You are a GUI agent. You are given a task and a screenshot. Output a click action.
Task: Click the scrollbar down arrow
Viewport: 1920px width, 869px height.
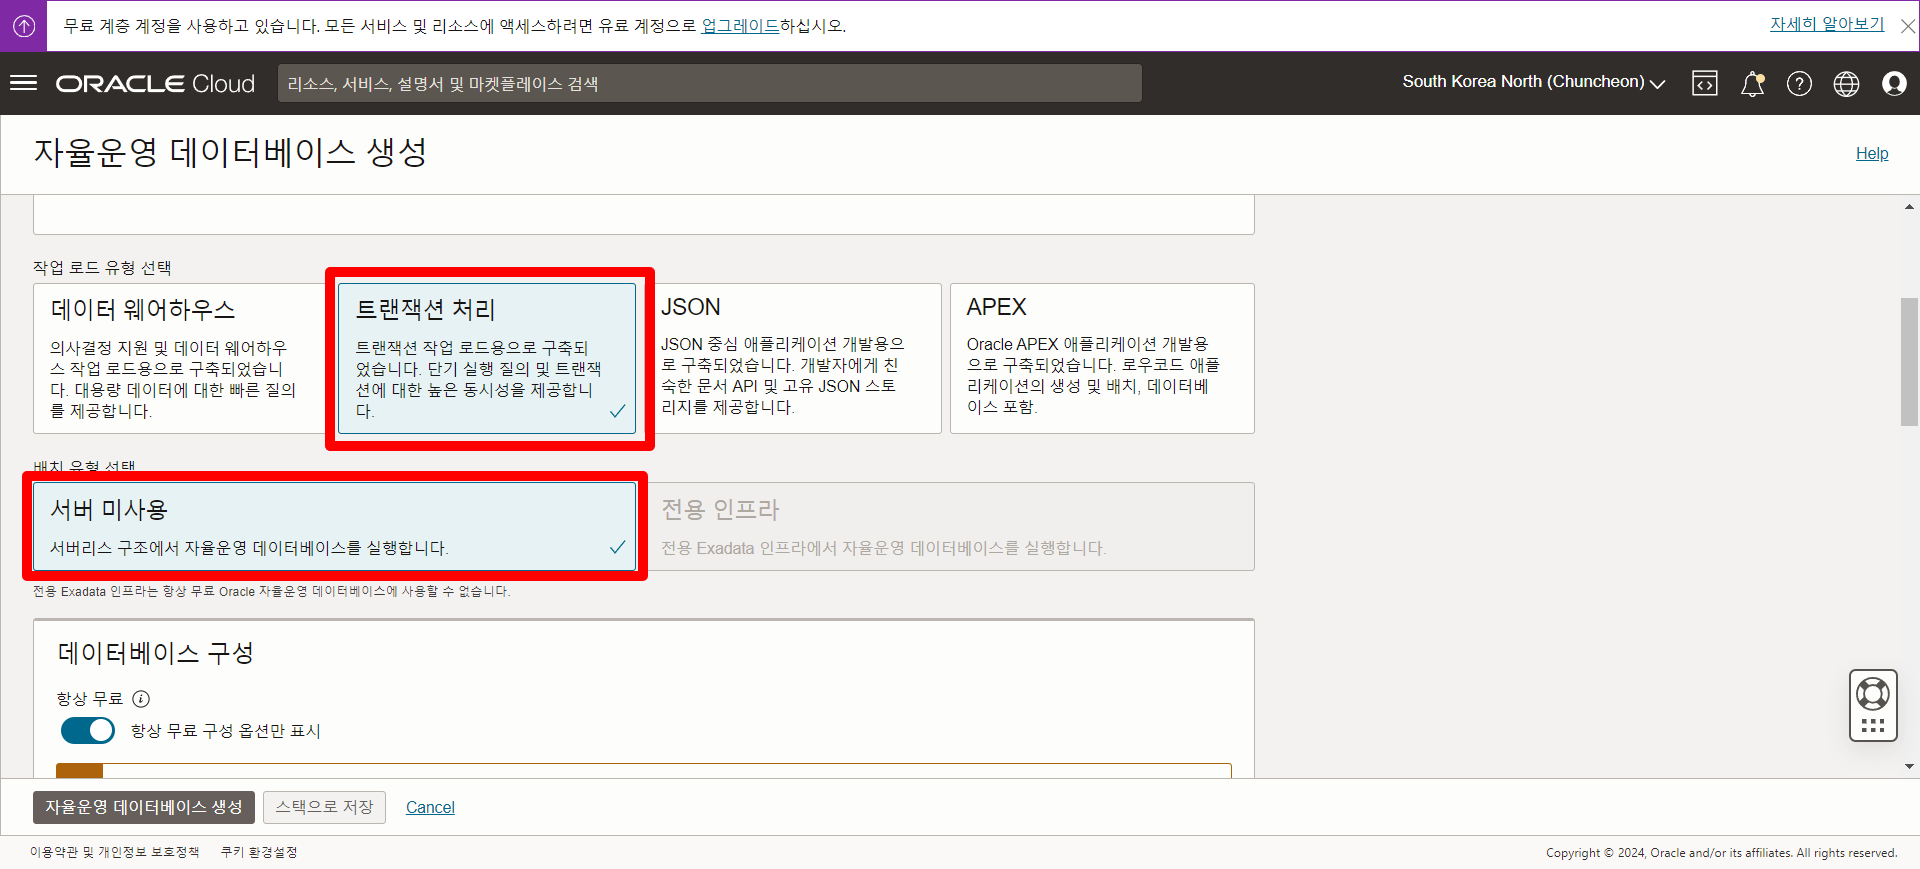coord(1909,767)
